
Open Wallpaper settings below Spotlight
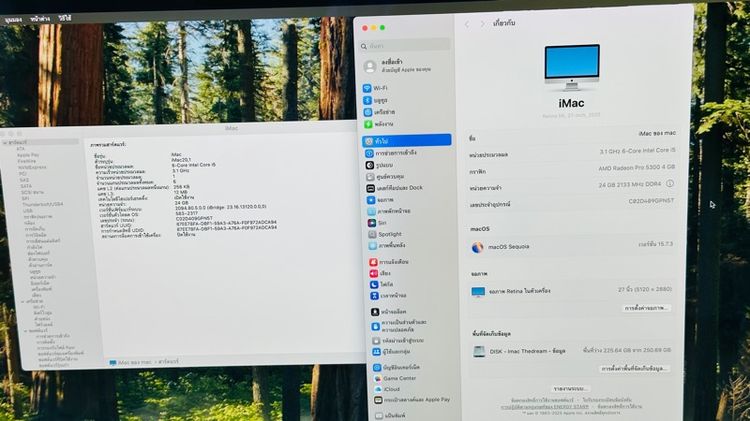coord(386,245)
